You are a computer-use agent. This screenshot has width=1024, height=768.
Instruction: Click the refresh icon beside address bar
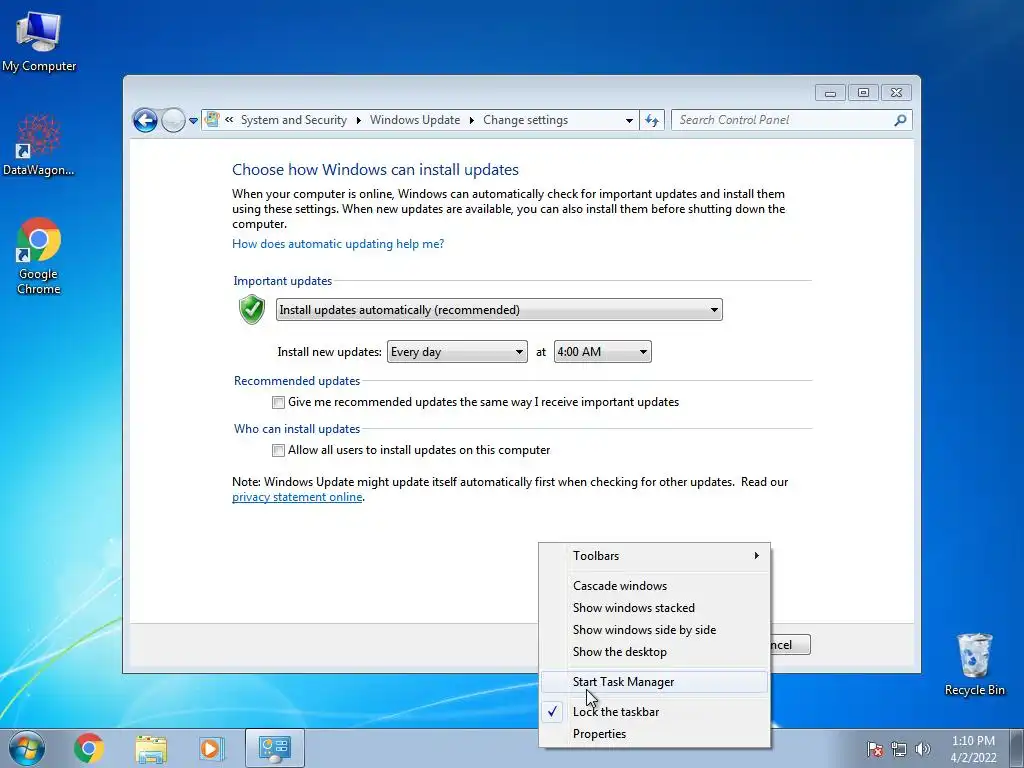click(652, 120)
